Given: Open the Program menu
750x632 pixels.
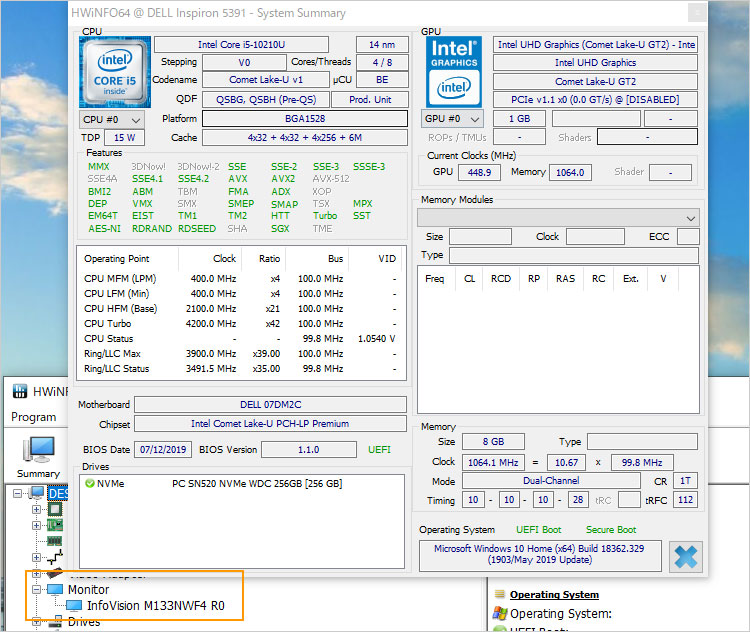Looking at the screenshot, I should (x=34, y=417).
